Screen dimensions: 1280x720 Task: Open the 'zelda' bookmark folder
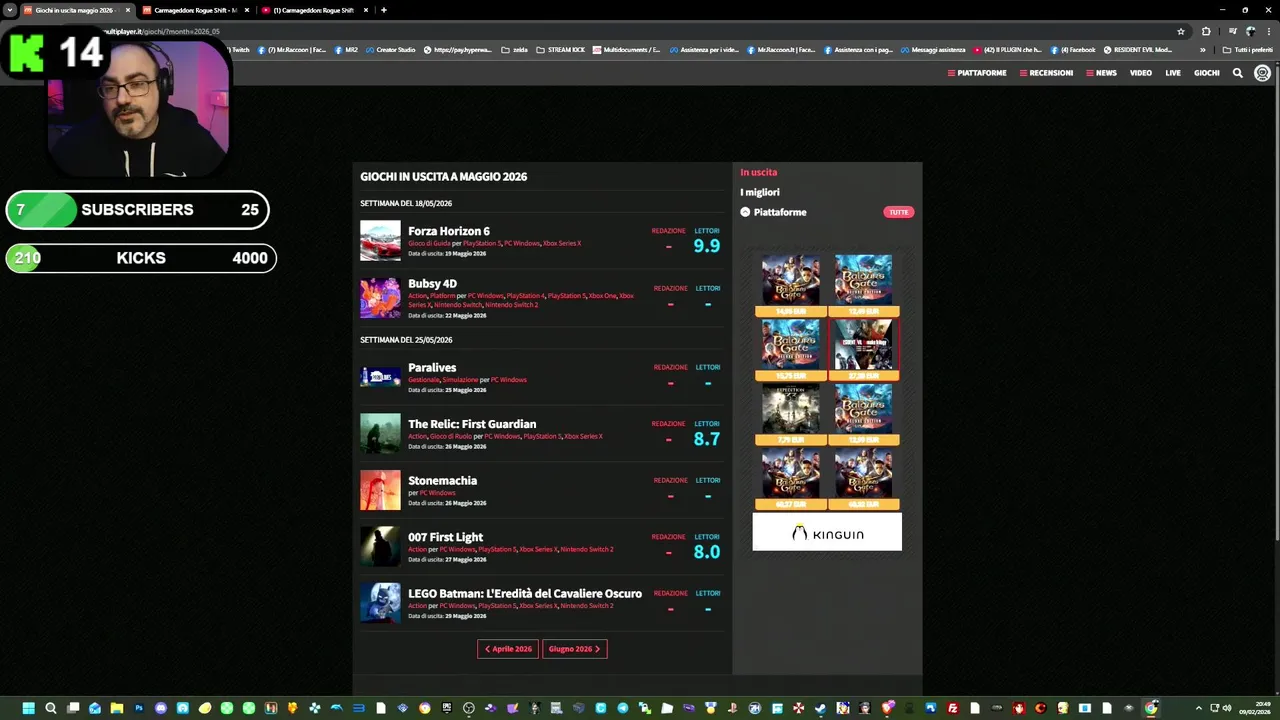[514, 50]
